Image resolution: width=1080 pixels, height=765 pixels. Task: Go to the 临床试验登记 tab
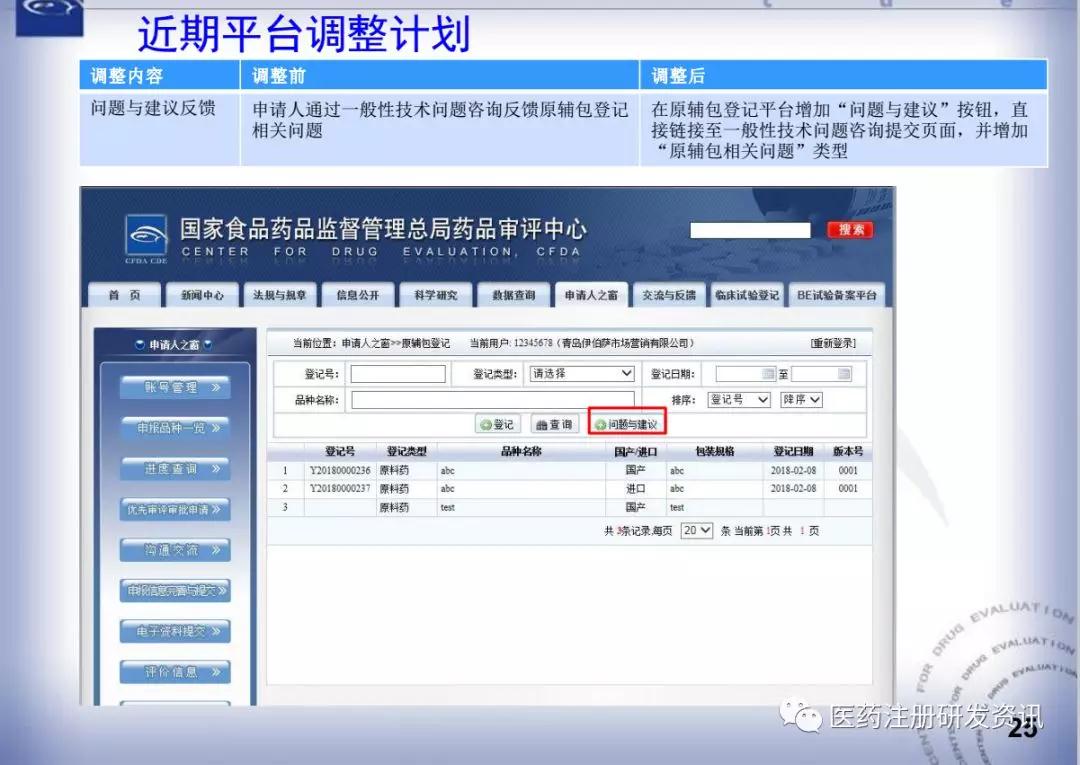click(x=747, y=295)
